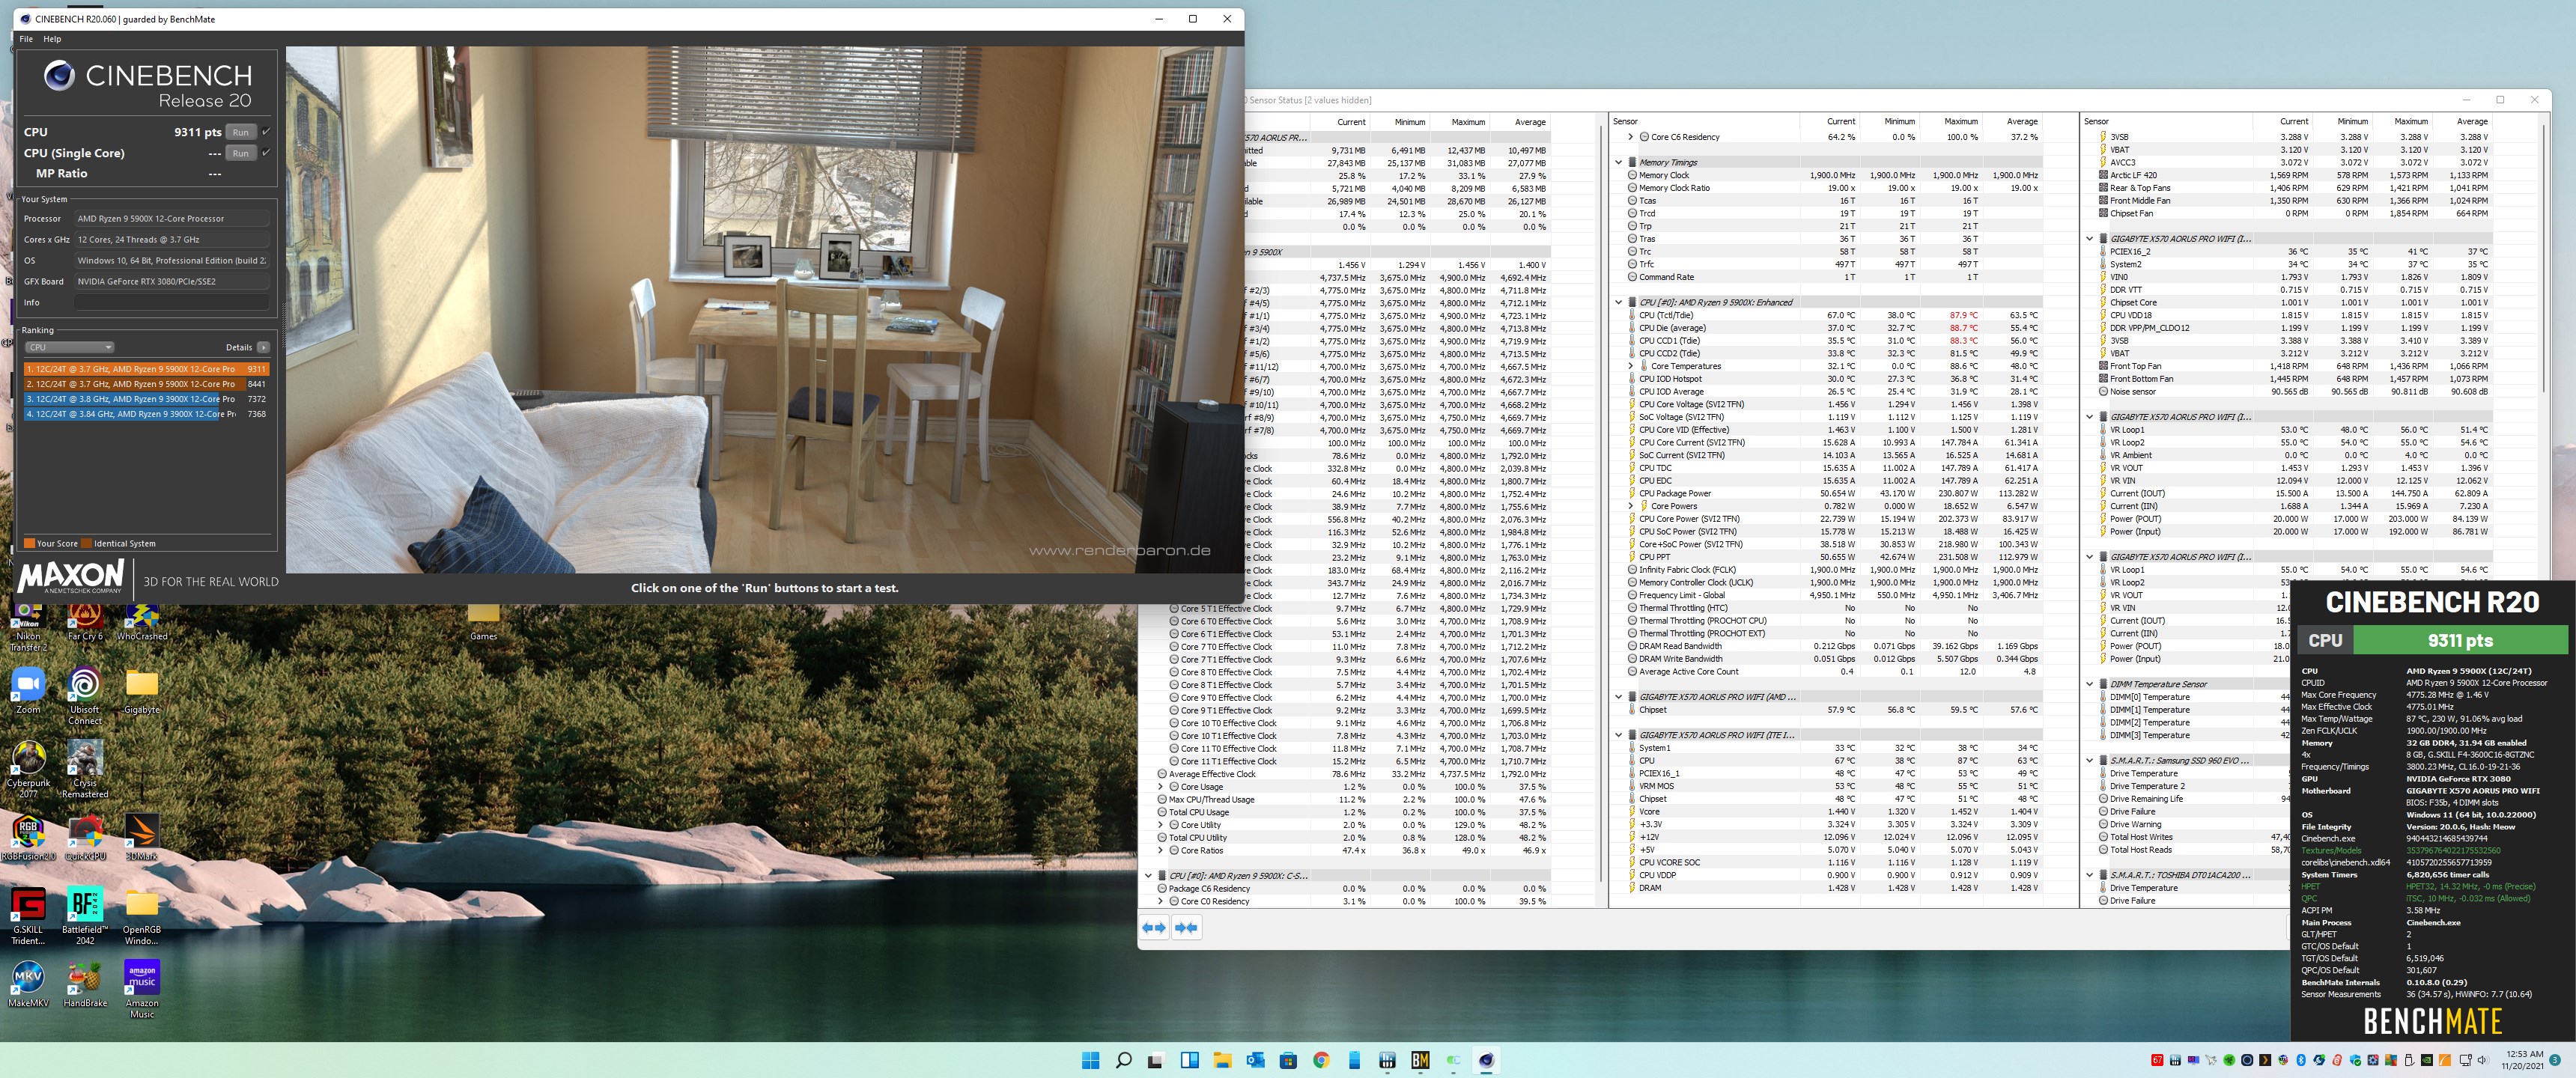Expand the Core Temperatures row
This screenshot has height=1078, width=2576.
pyautogui.click(x=1631, y=366)
